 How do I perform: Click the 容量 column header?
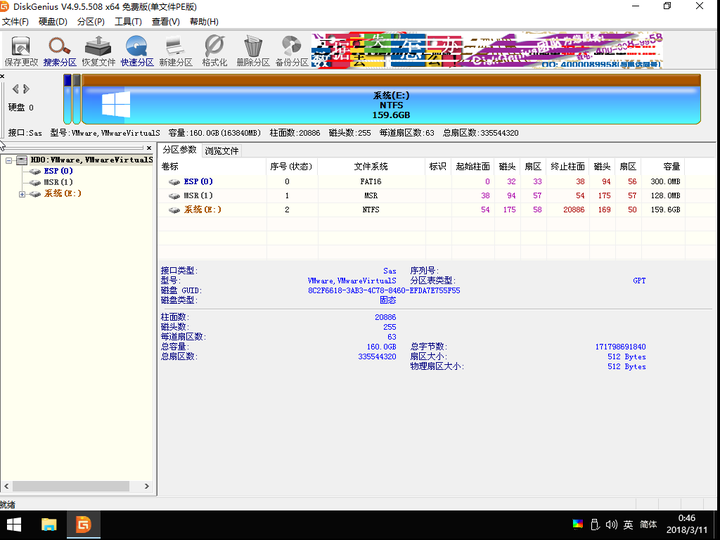663,167
